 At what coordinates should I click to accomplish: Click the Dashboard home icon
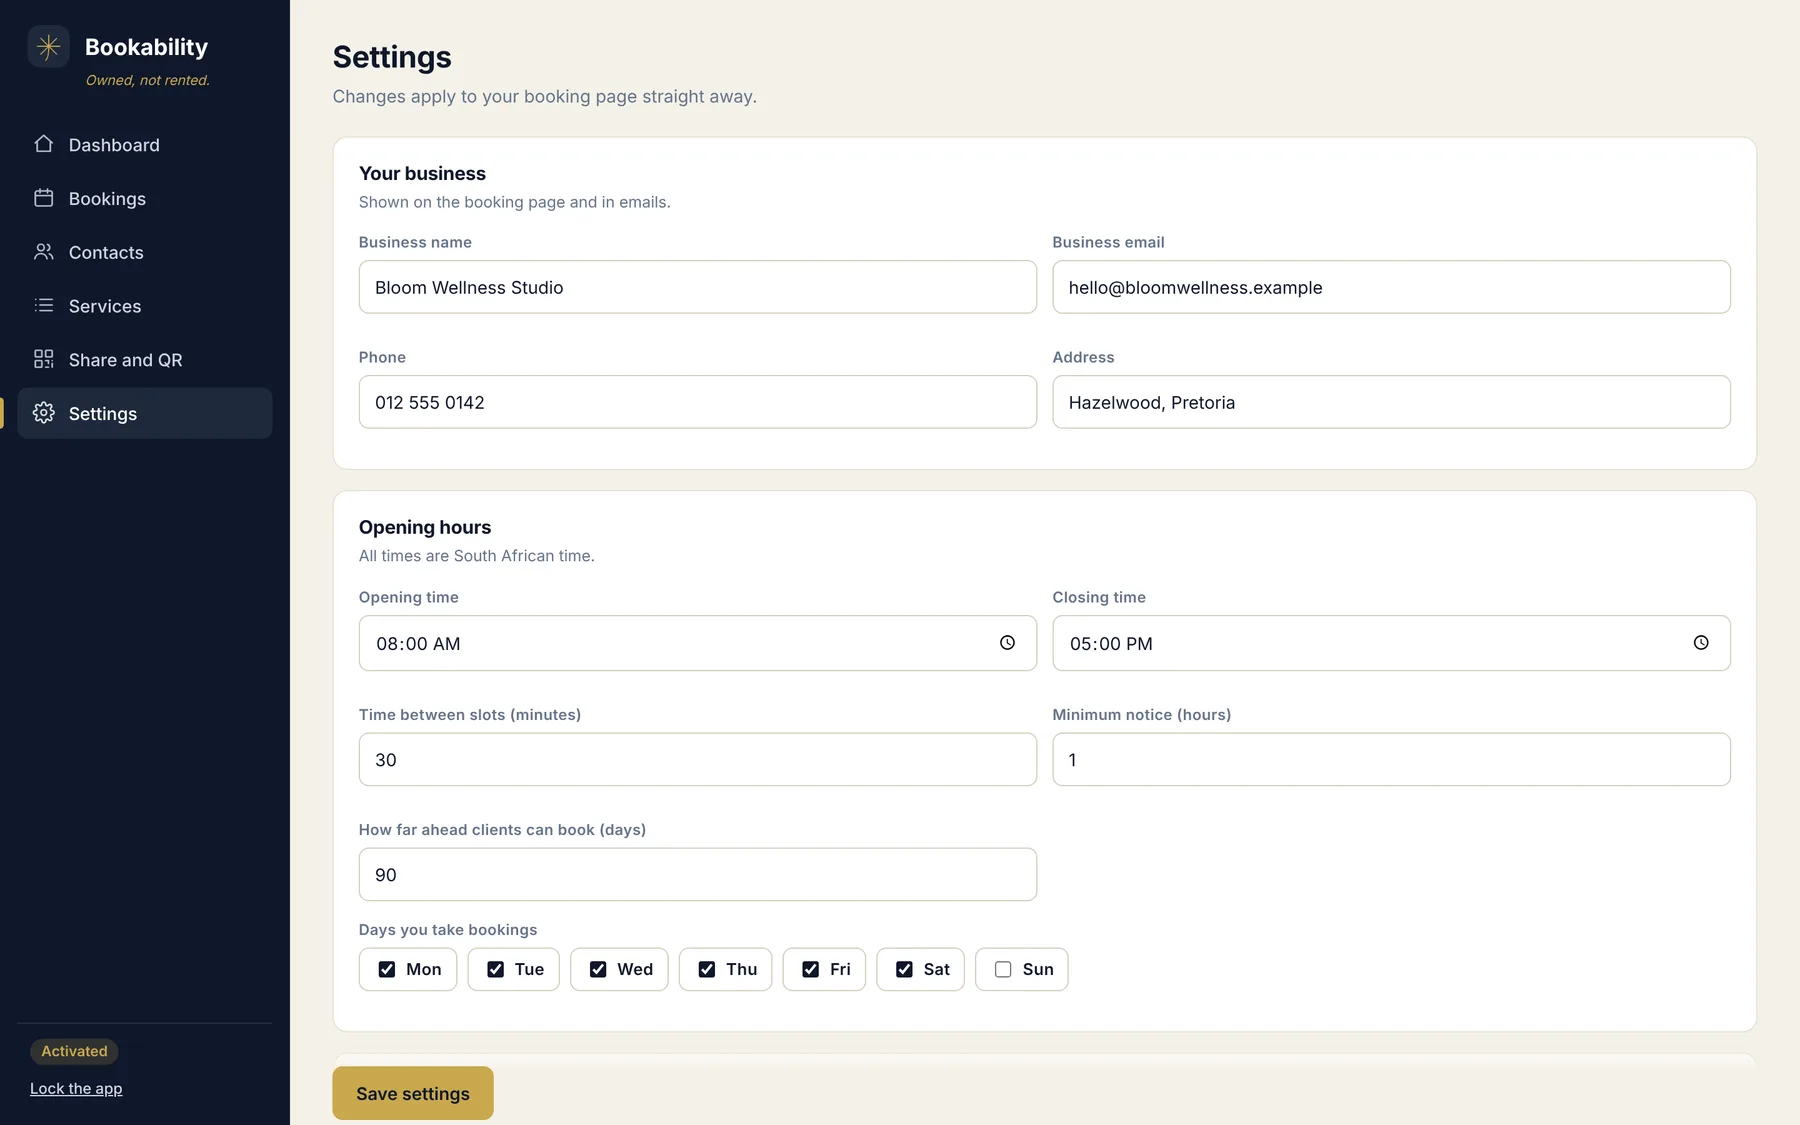click(43, 144)
